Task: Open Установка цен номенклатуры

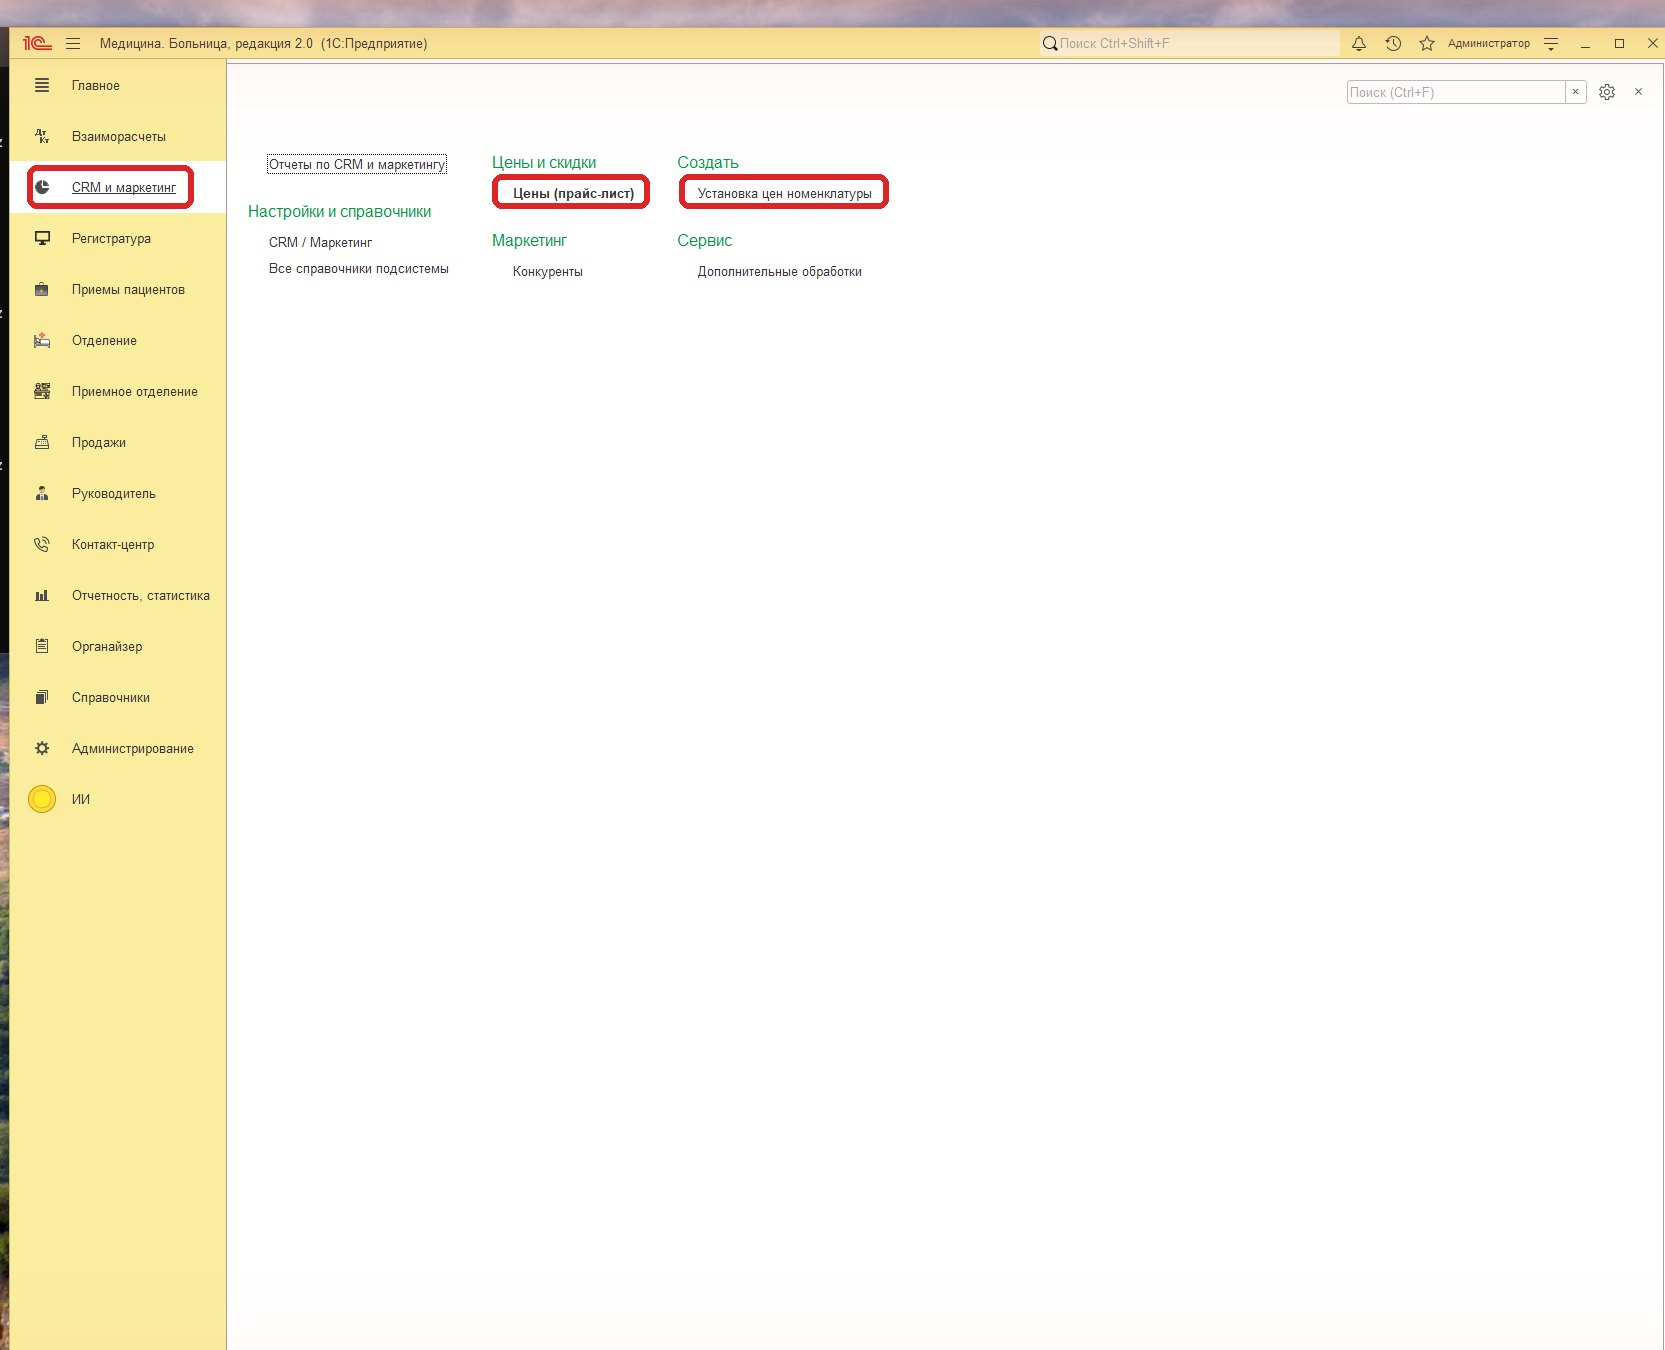Action: [x=785, y=193]
